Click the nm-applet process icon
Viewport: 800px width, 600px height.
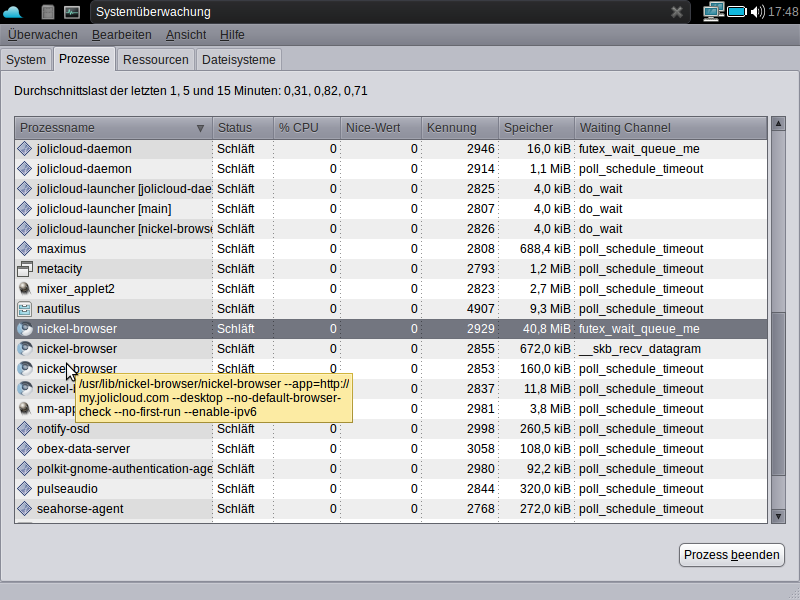(24, 409)
